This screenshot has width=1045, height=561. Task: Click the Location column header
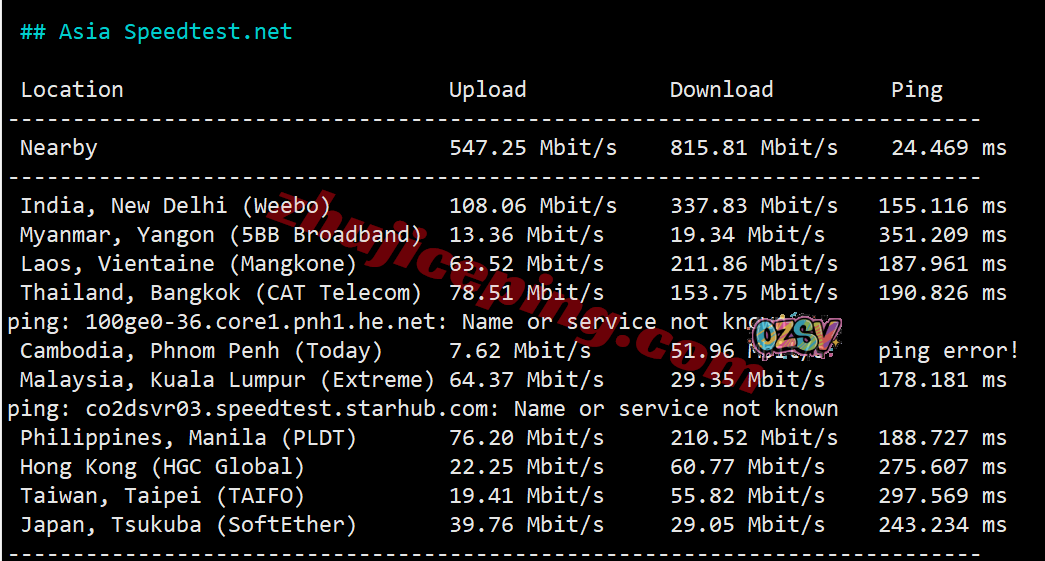[72, 90]
